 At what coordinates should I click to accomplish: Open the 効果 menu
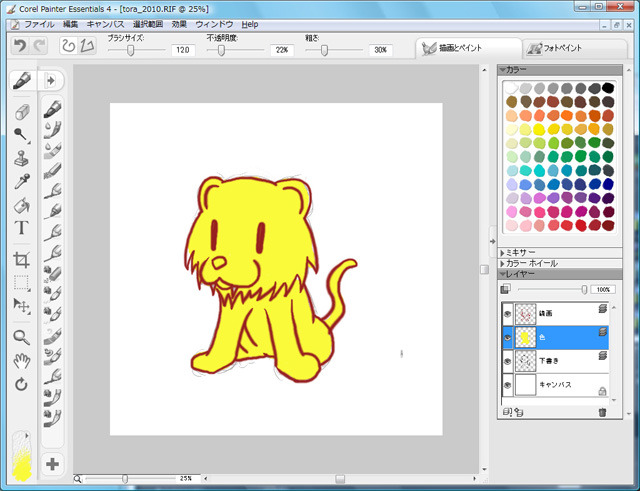point(179,24)
